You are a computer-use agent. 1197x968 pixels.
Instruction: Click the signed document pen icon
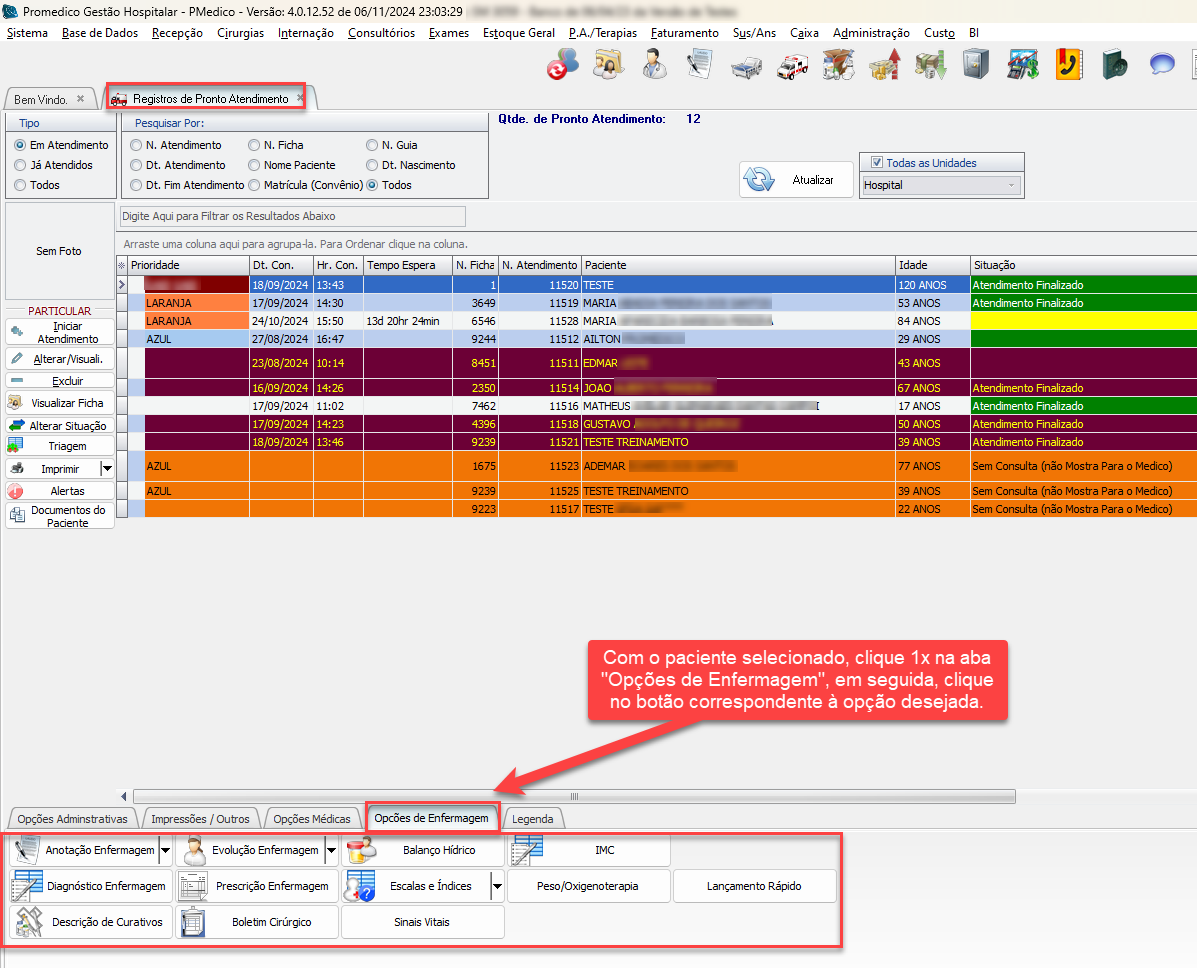coord(700,66)
